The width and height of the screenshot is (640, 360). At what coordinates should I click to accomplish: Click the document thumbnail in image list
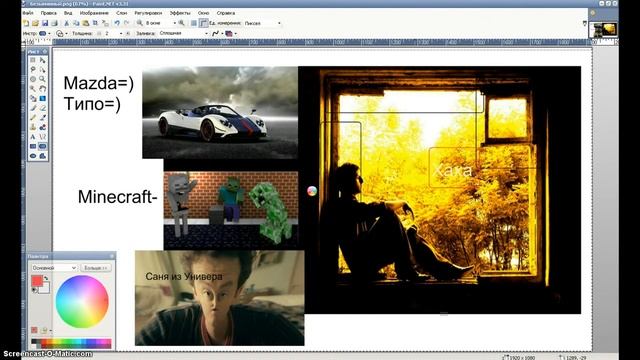pyautogui.click(x=603, y=29)
